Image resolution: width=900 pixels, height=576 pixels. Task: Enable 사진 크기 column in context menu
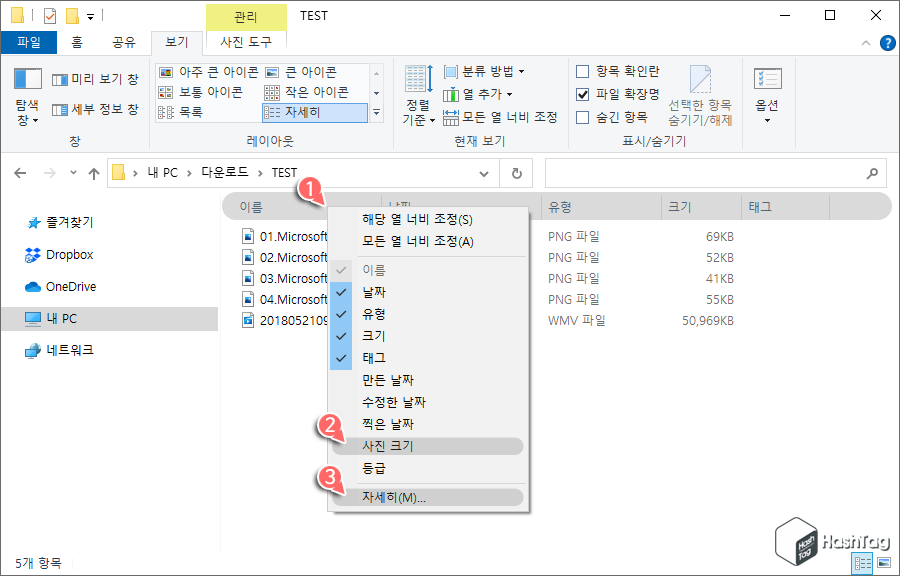pos(390,445)
